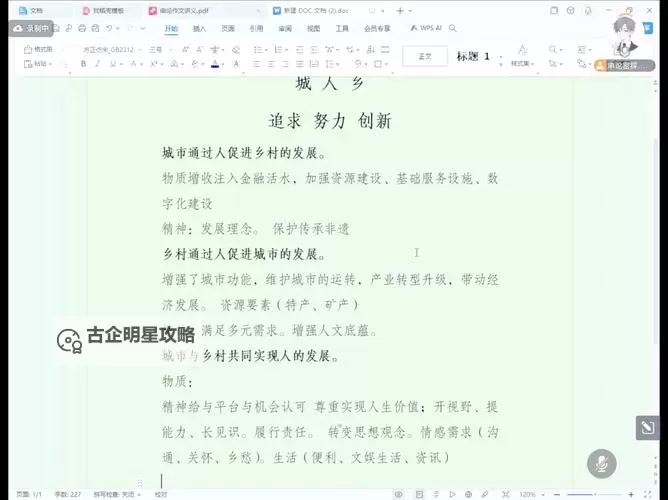This screenshot has height=500, width=668.
Task: Open the 视图 ribbon tab
Action: coord(314,29)
